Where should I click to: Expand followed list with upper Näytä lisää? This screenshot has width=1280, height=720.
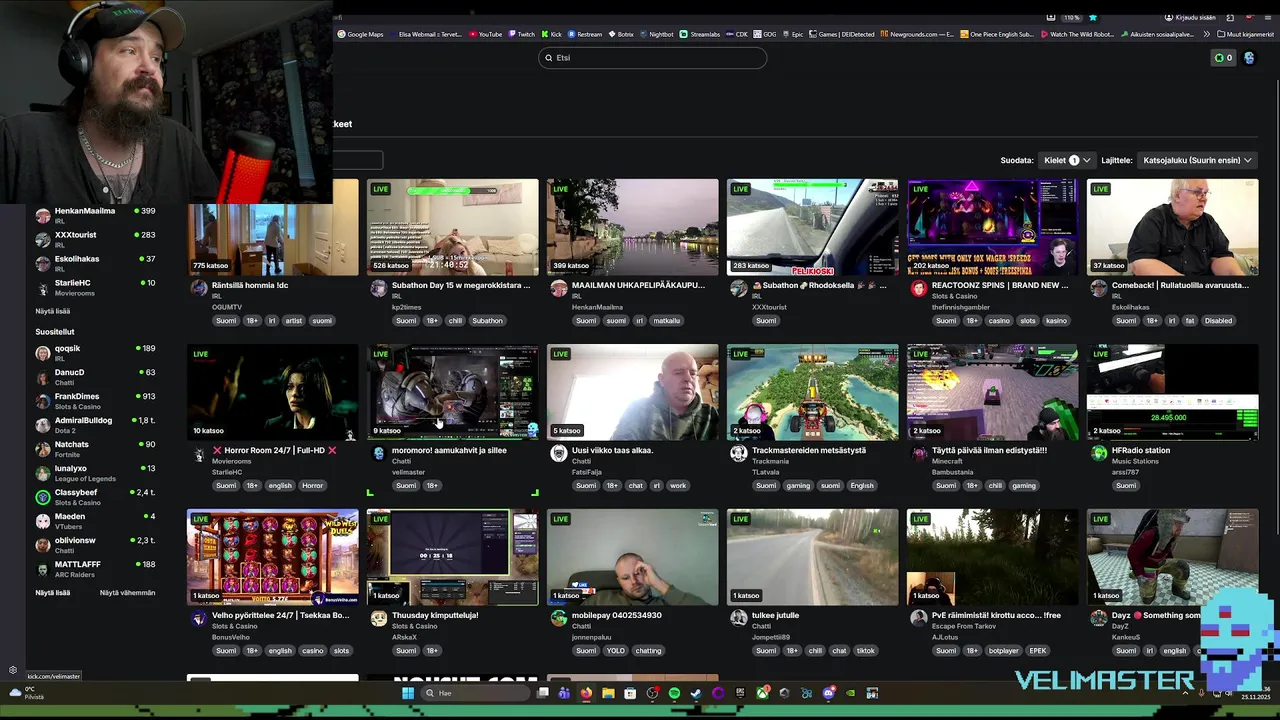[53, 311]
